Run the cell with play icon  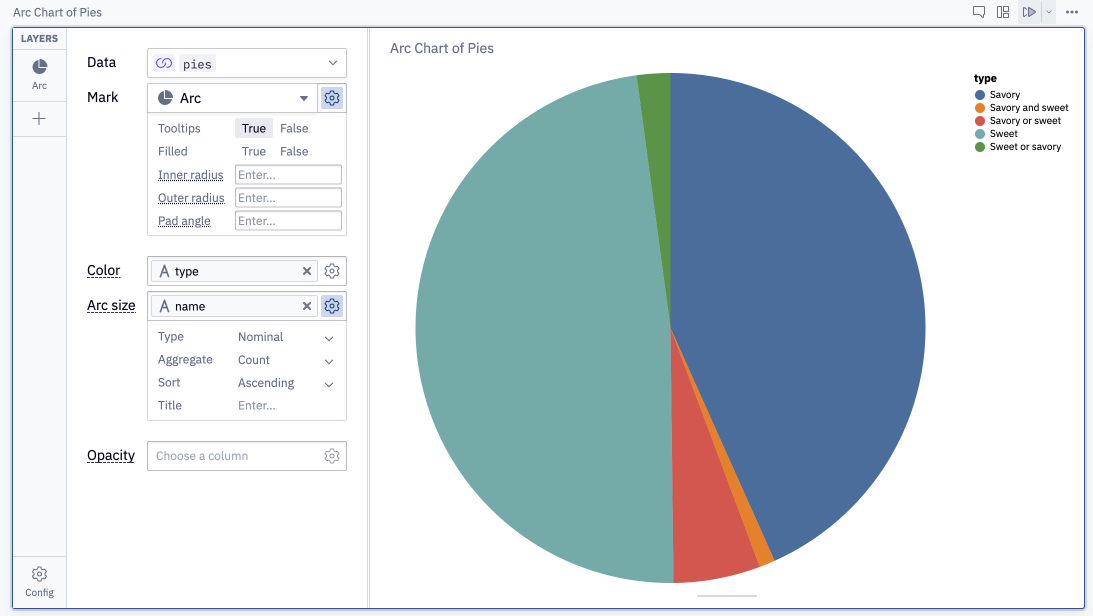click(1029, 12)
